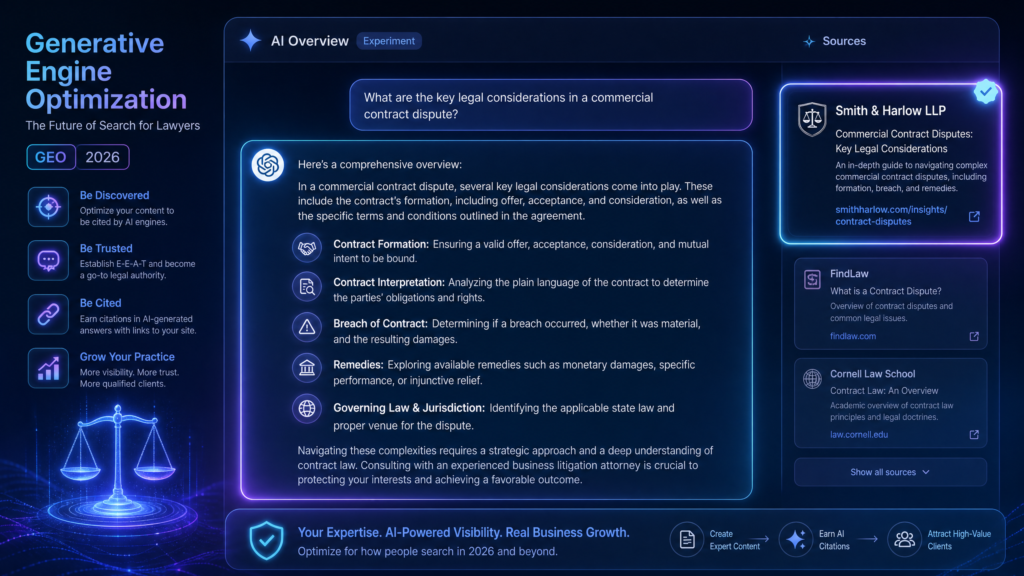This screenshot has width=1024, height=576.
Task: Click the Earn AI Citations label
Action: [x=834, y=540]
